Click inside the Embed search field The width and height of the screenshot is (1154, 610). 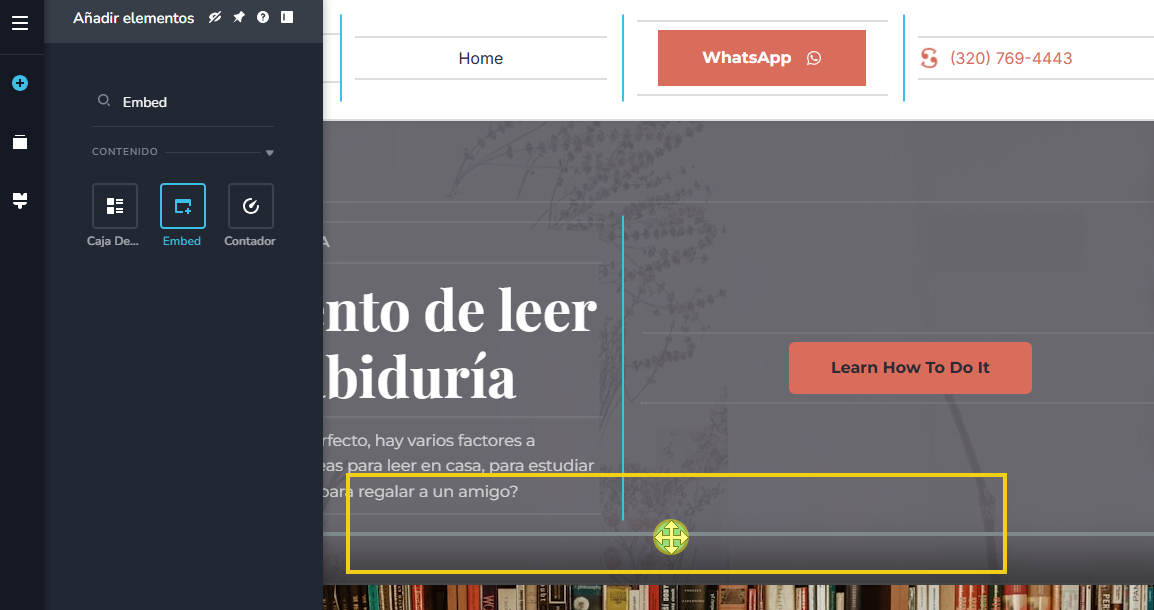[x=160, y=100]
